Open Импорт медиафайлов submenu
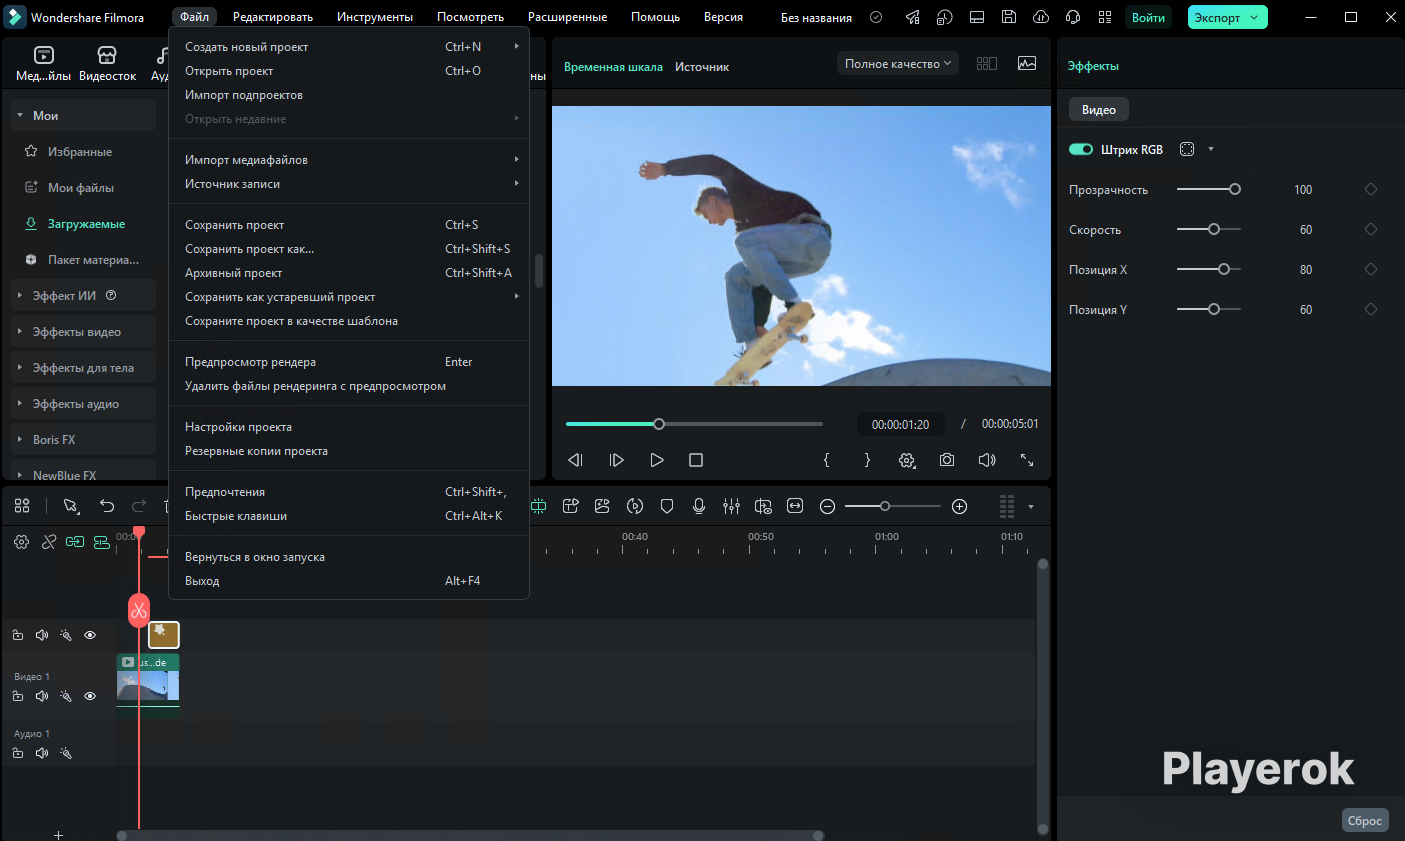 (x=348, y=160)
